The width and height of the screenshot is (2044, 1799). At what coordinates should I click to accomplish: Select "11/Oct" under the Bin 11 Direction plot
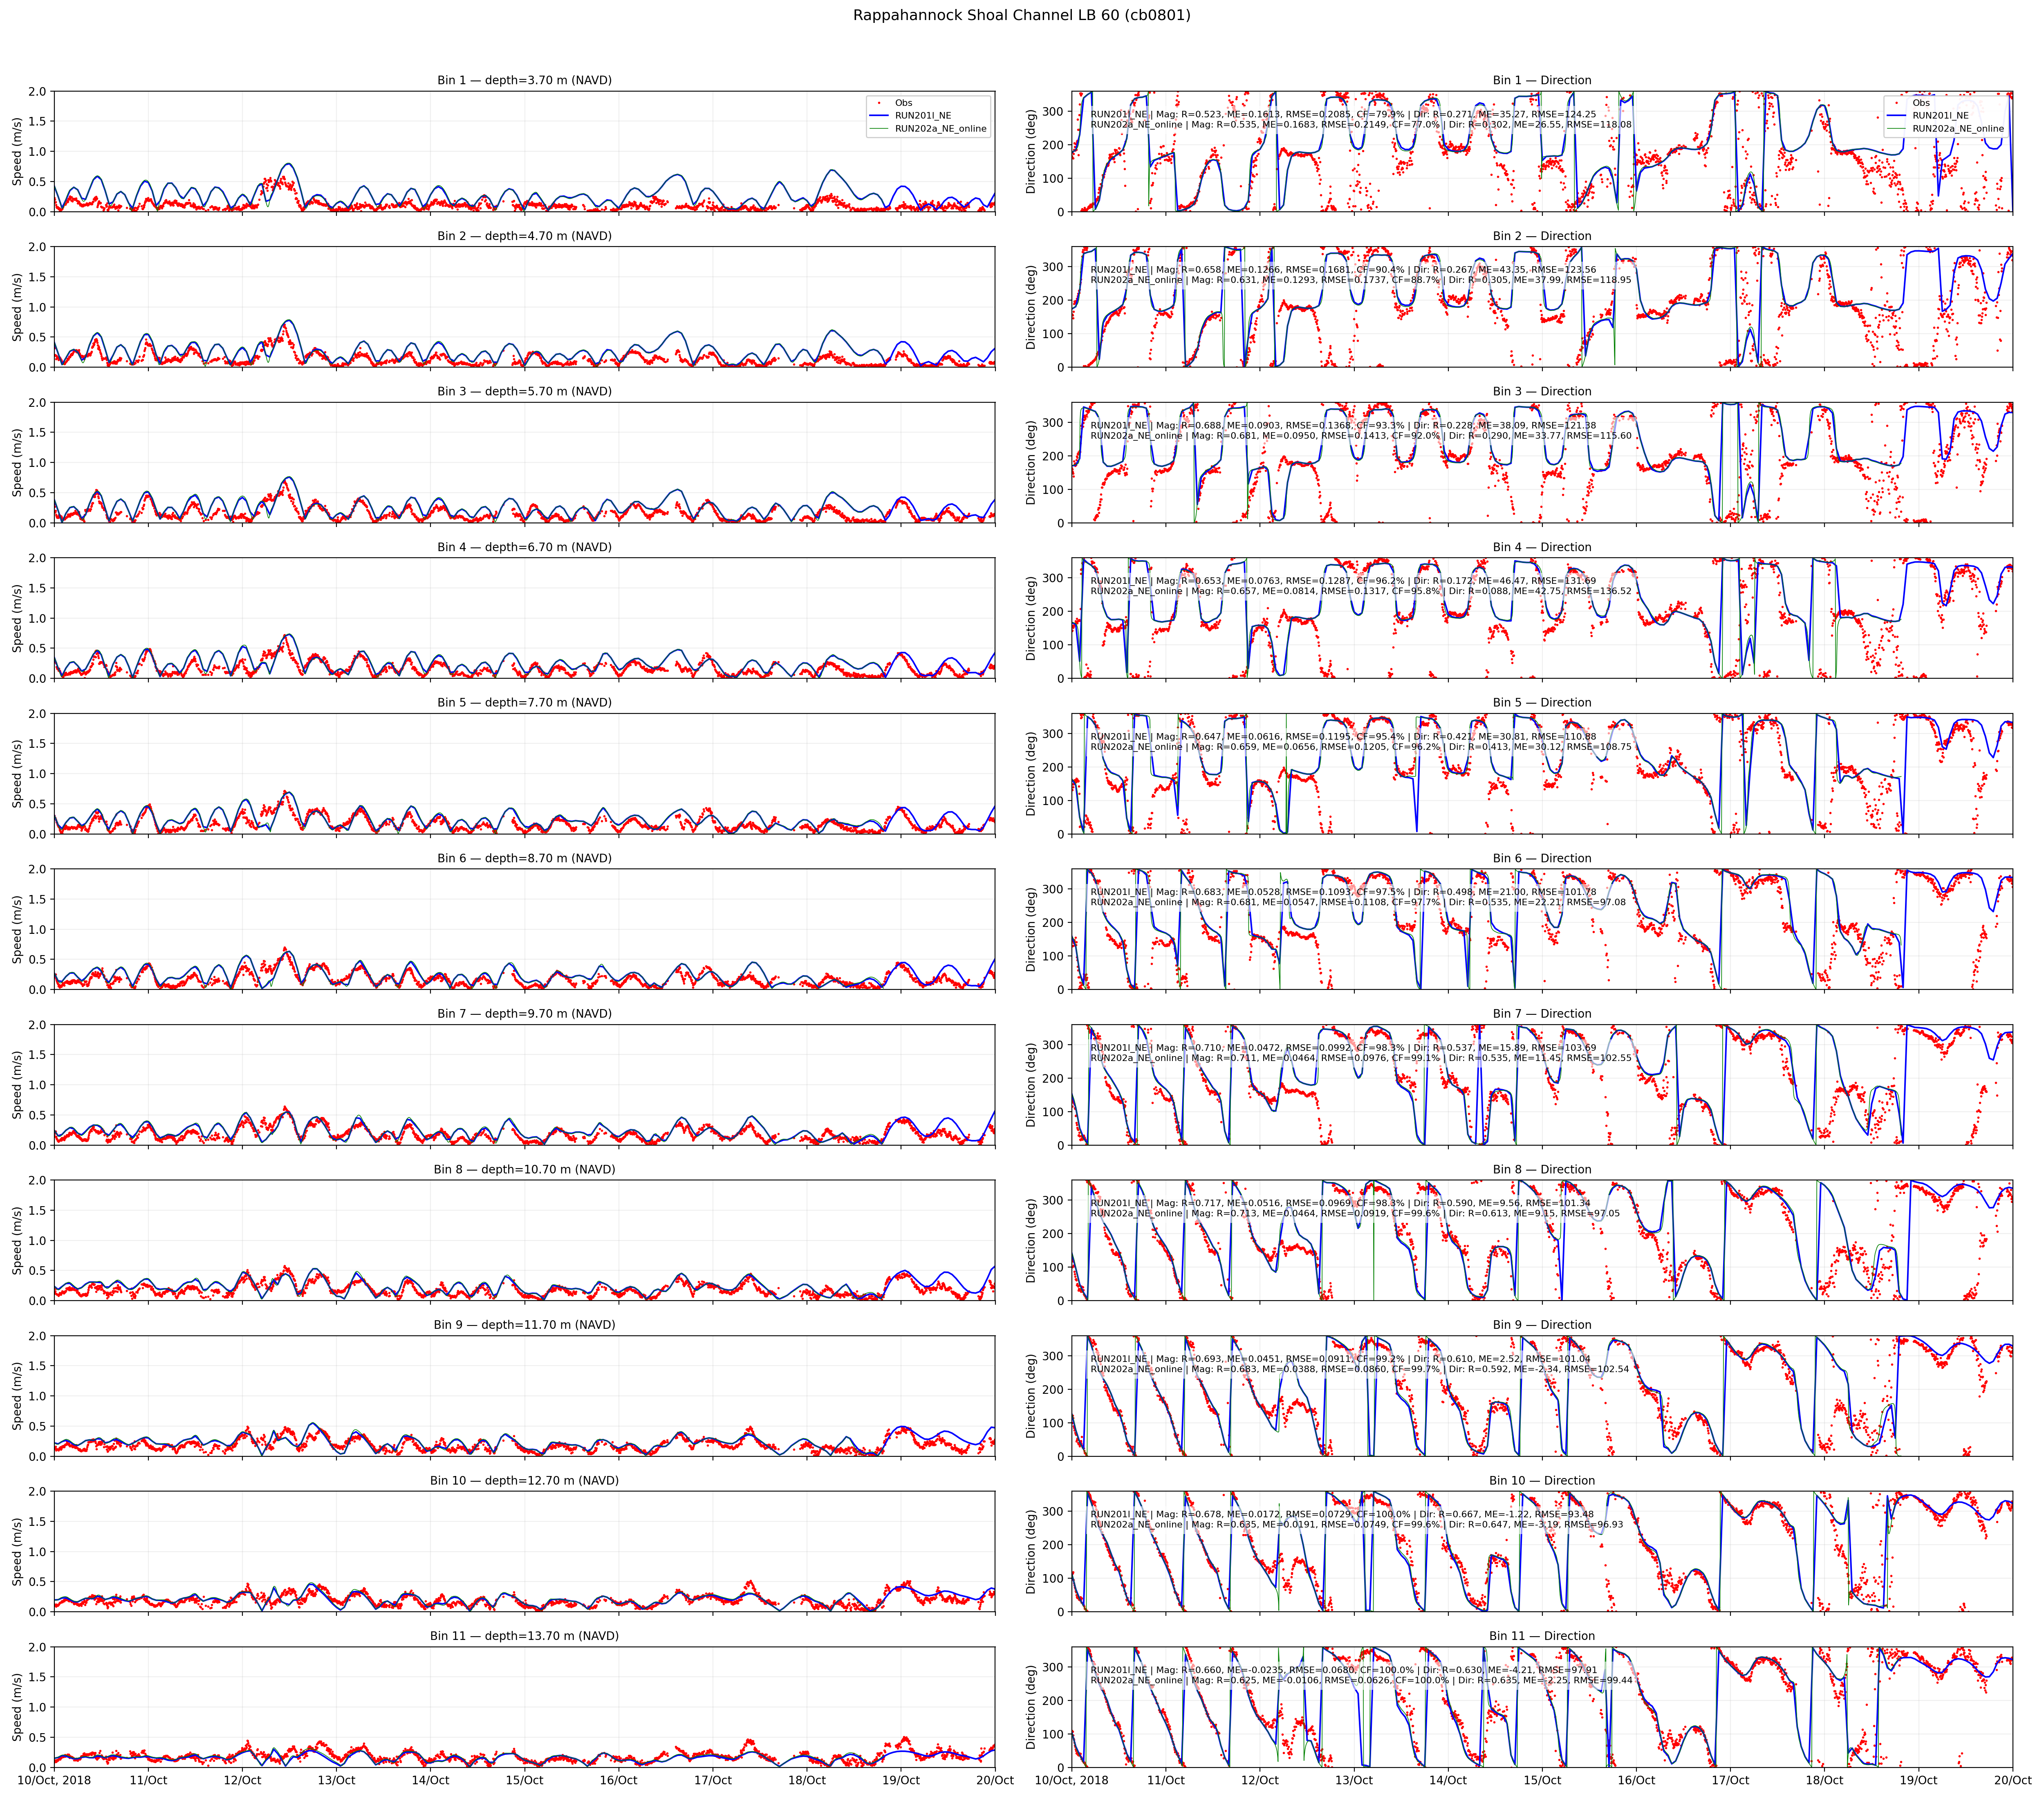coord(1166,1781)
